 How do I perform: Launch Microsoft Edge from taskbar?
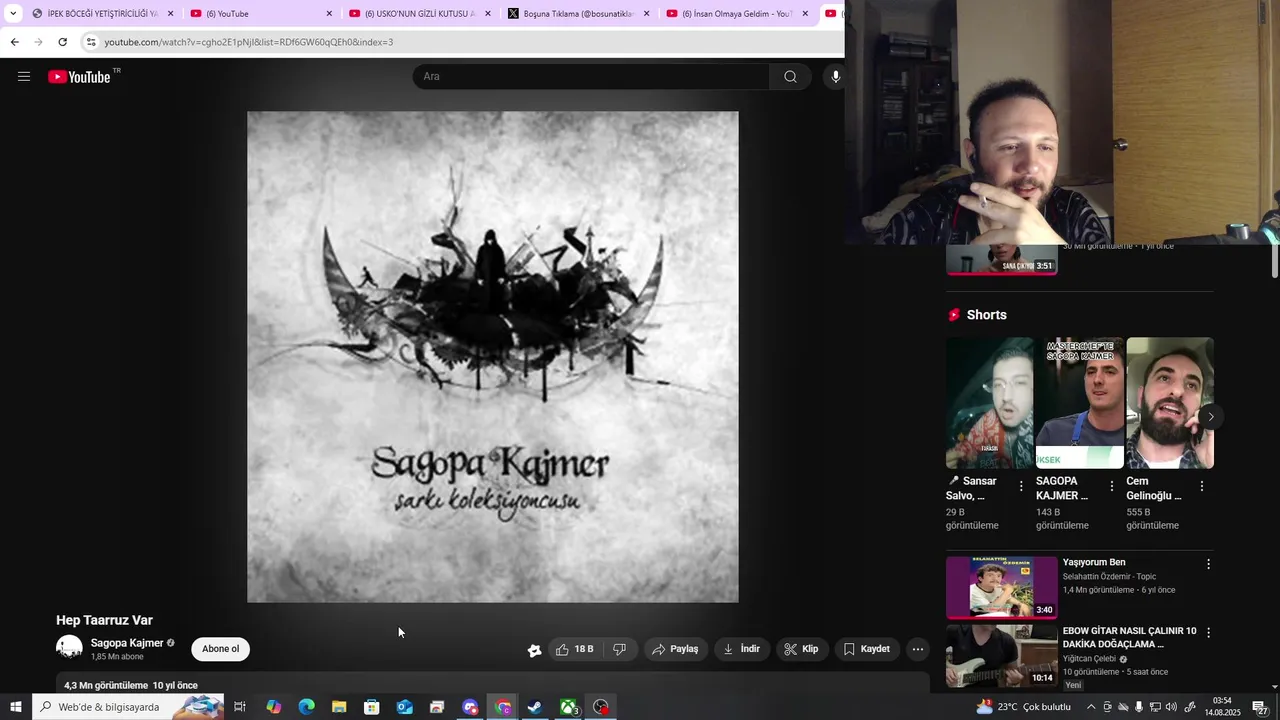click(306, 707)
